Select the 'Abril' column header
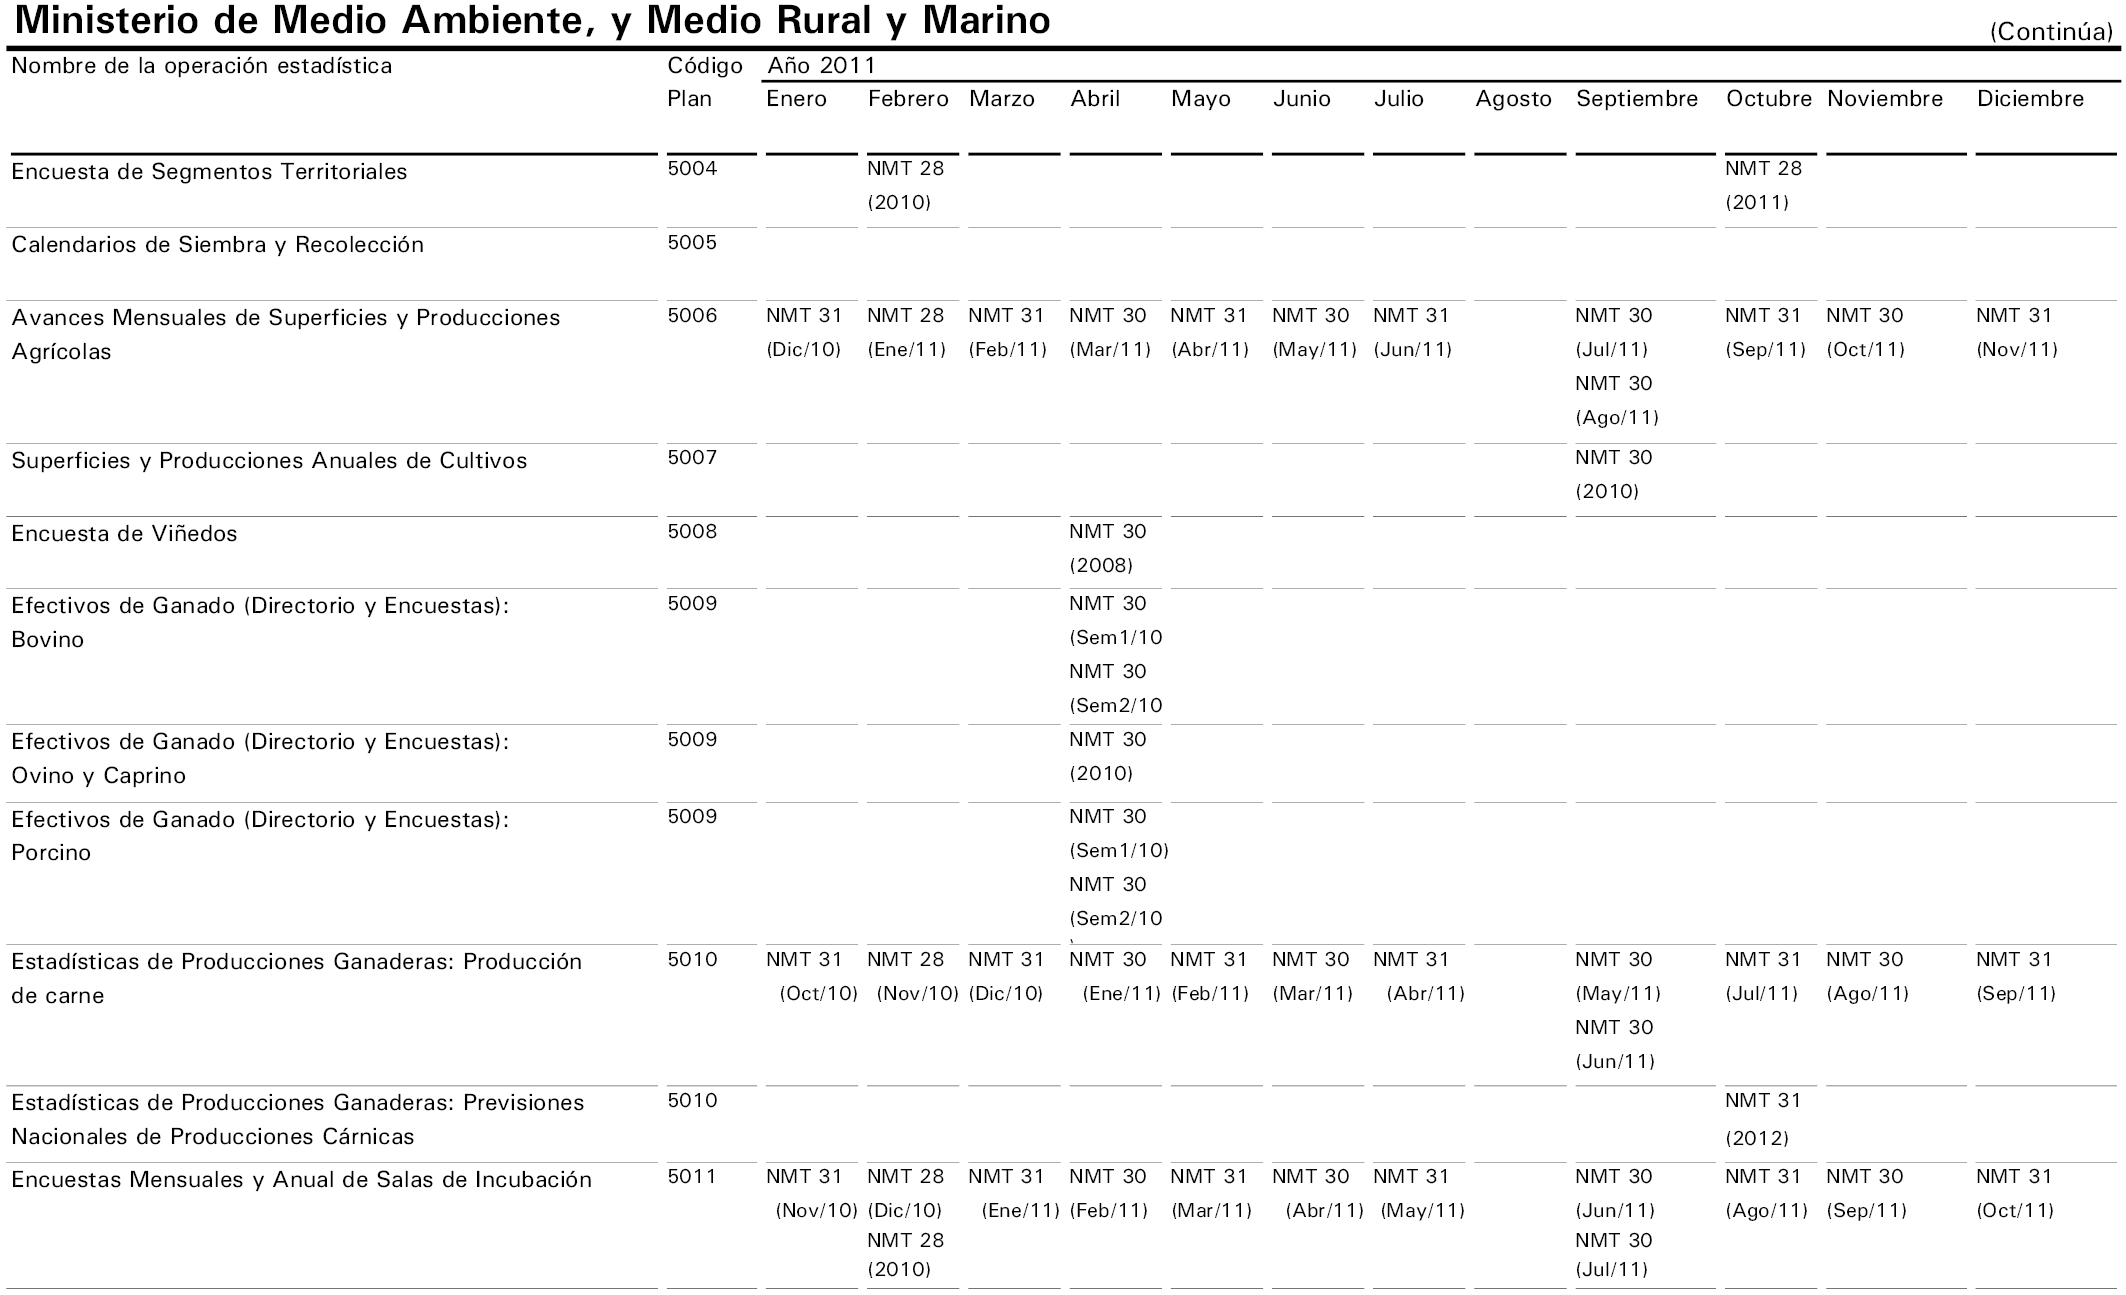The width and height of the screenshot is (2126, 1295). 1095,99
